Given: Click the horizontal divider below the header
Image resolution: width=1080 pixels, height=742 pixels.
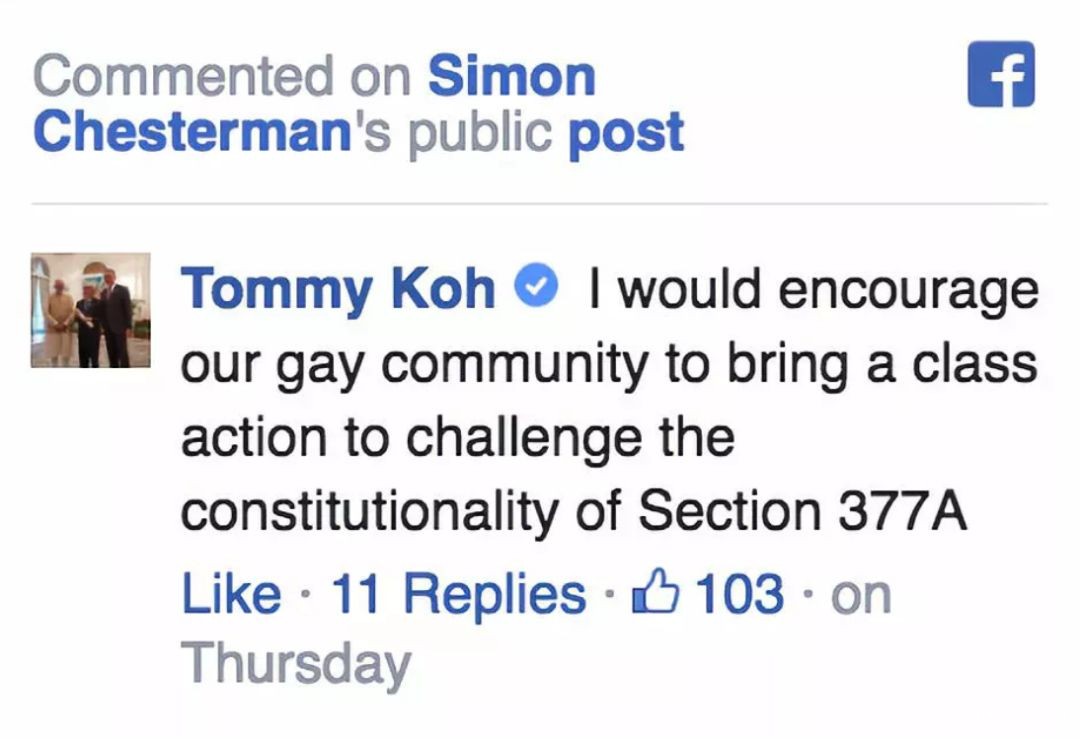Looking at the screenshot, I should pos(540,204).
